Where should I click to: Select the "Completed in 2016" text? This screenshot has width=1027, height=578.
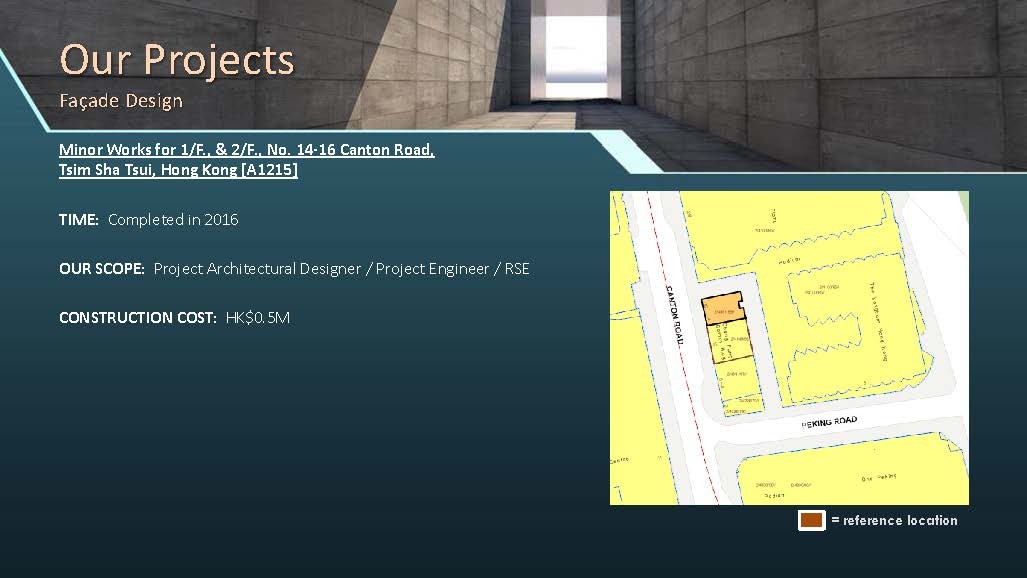pos(173,219)
